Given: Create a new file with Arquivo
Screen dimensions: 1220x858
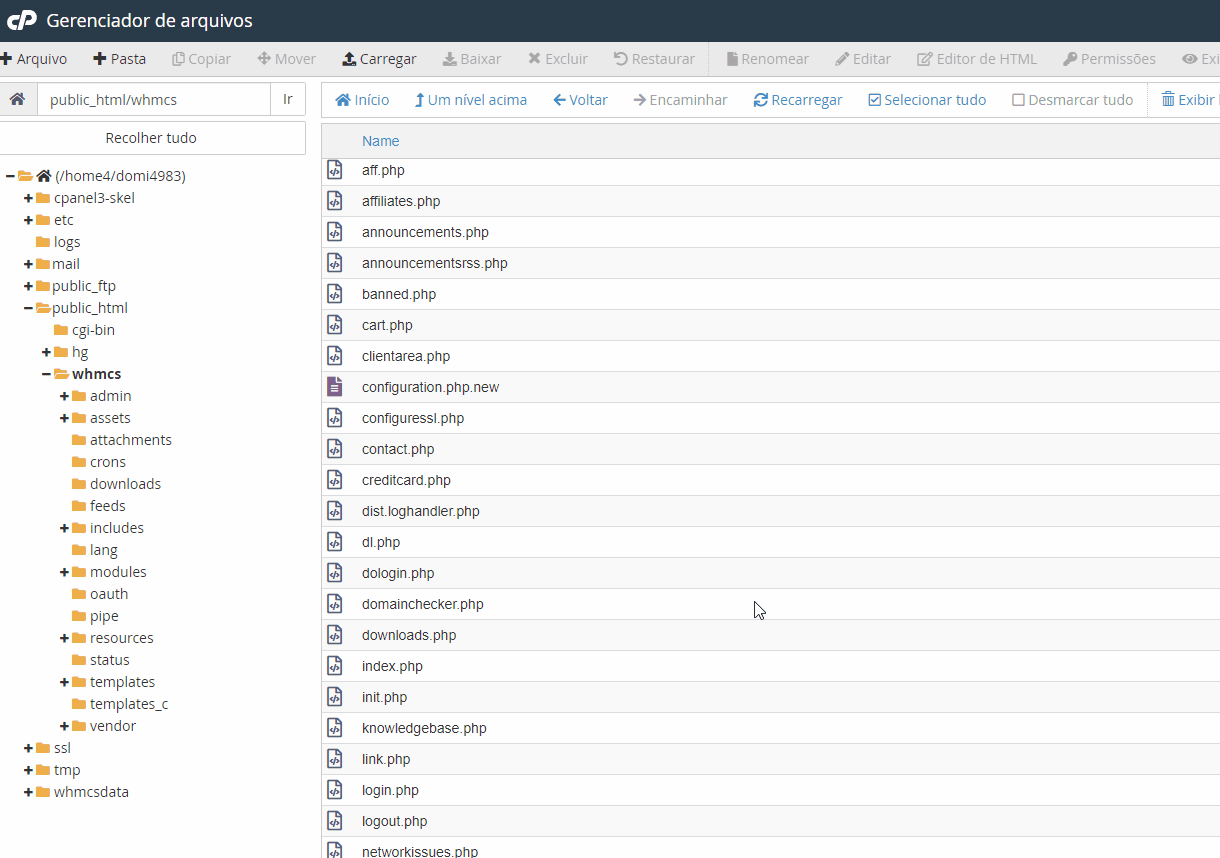Looking at the screenshot, I should click(x=34, y=59).
